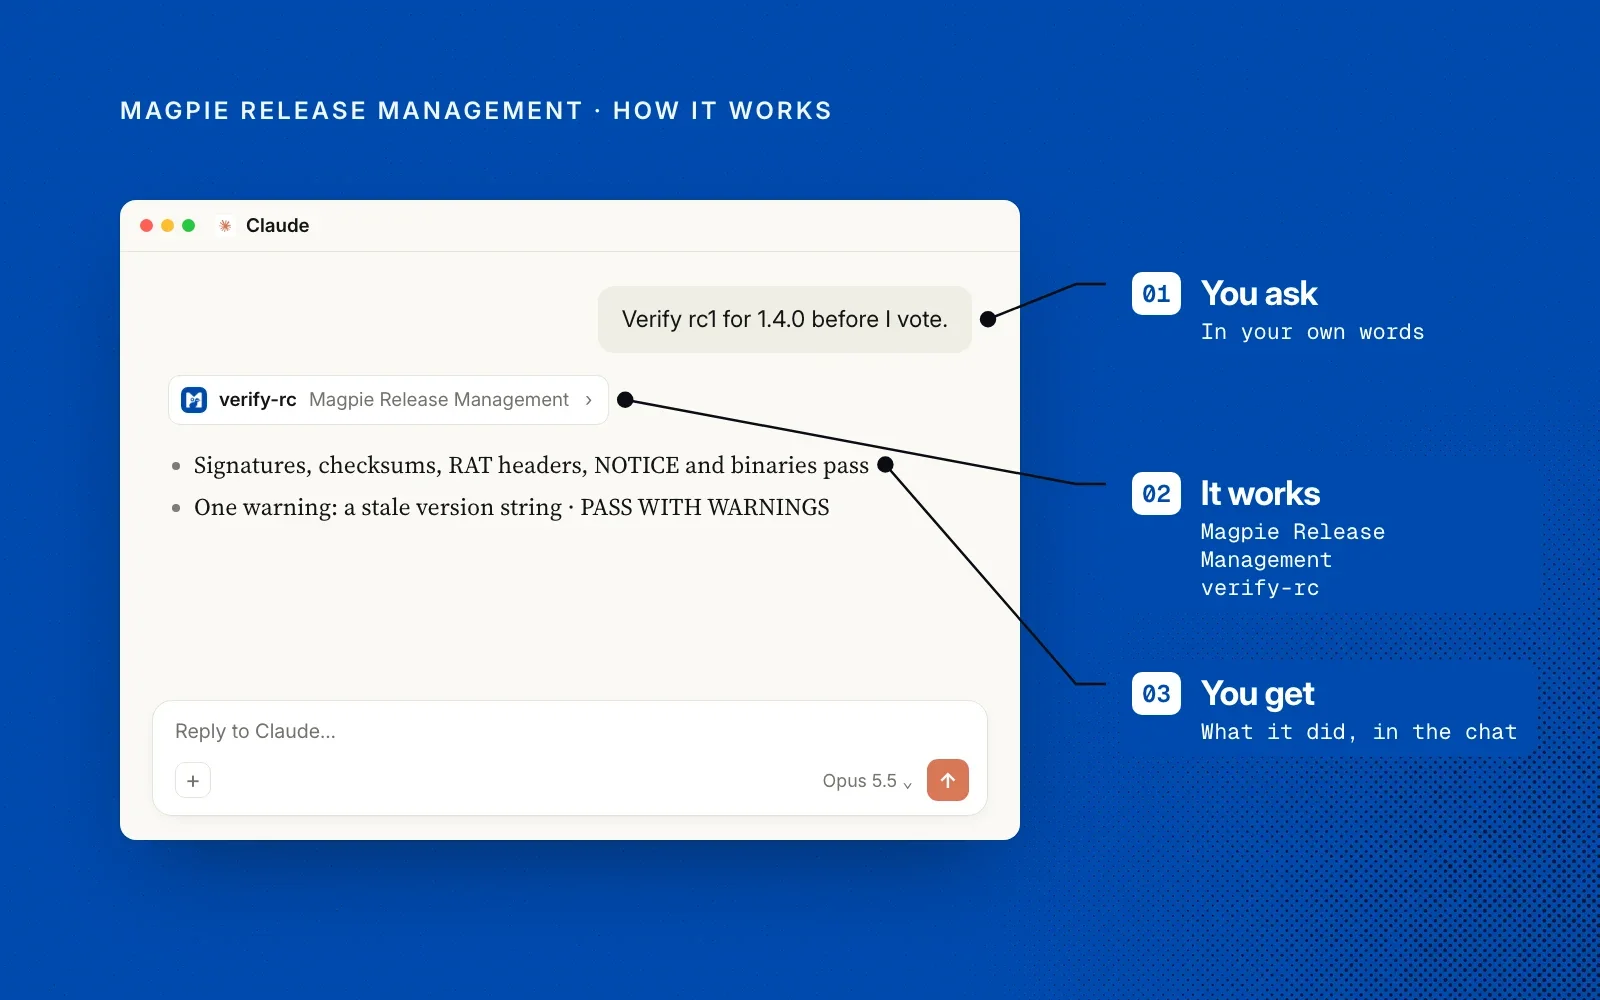Click the orange send arrow button

[x=947, y=780]
